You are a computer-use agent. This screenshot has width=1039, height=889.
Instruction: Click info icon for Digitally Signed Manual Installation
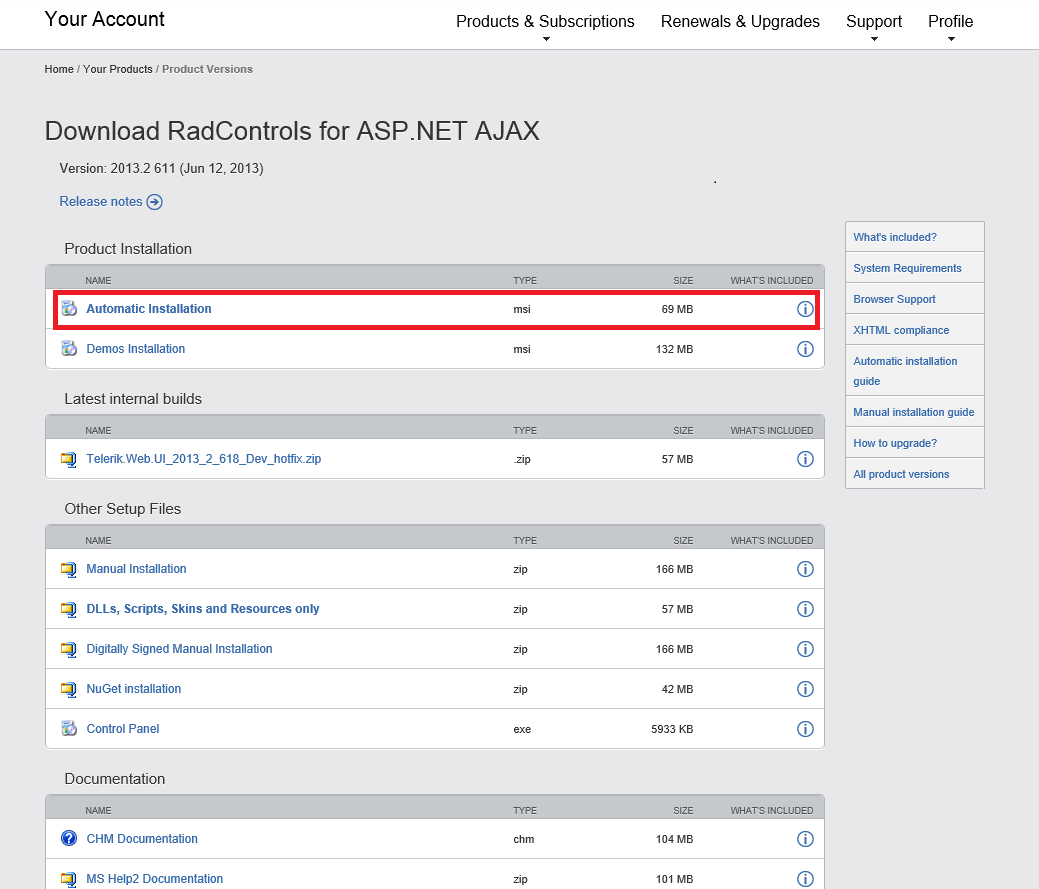[805, 649]
